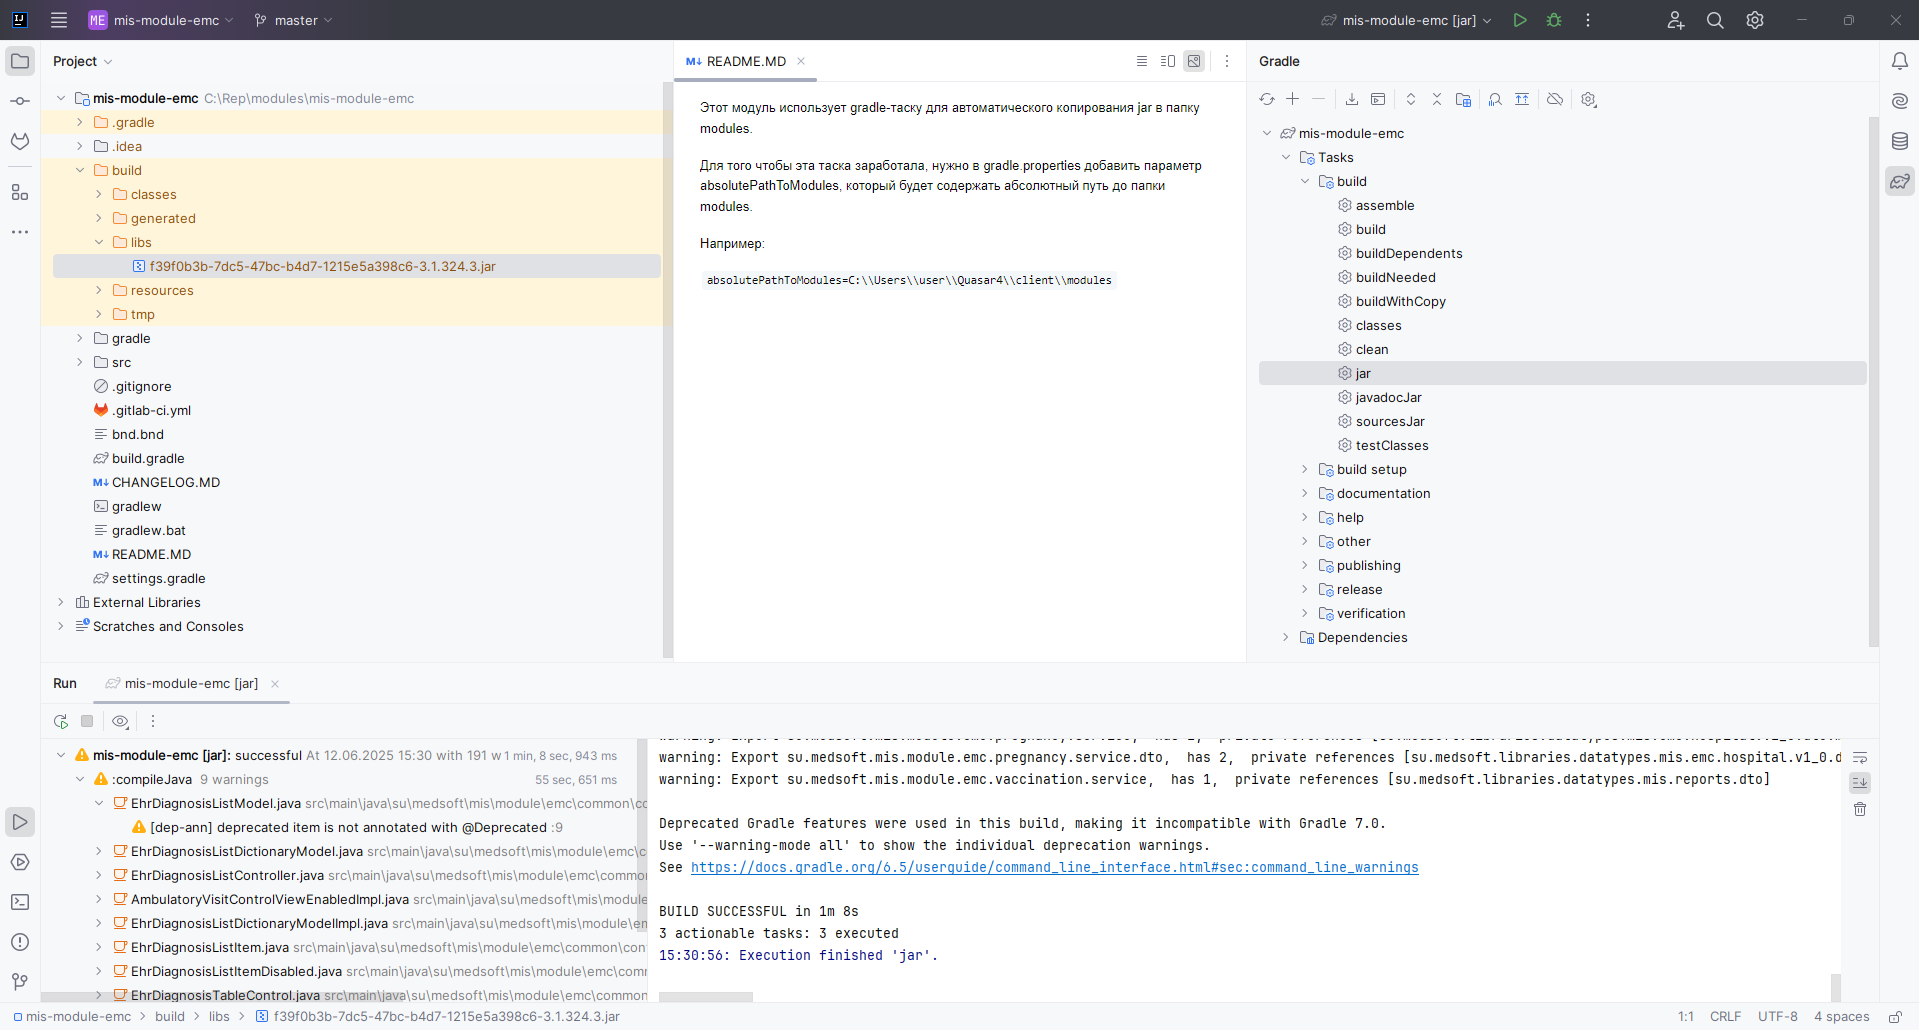Open the Database tool window icon
This screenshot has width=1919, height=1030.
(x=1900, y=141)
